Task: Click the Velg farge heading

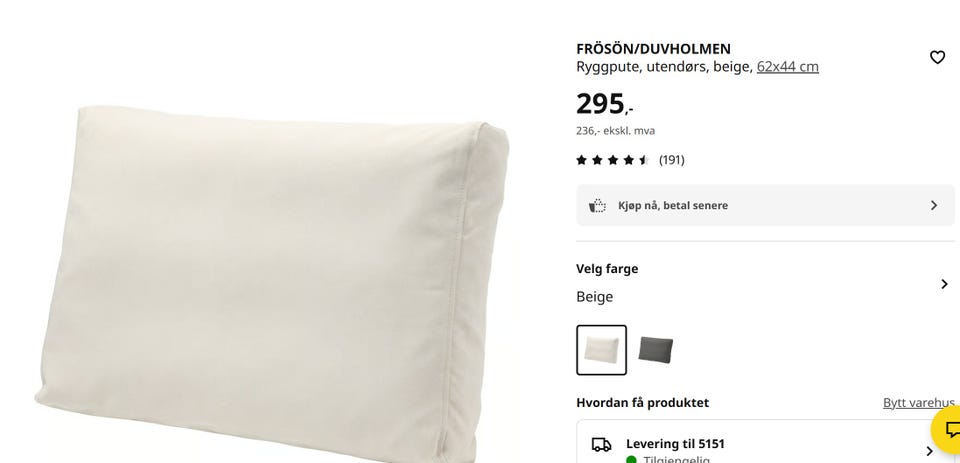Action: click(607, 269)
